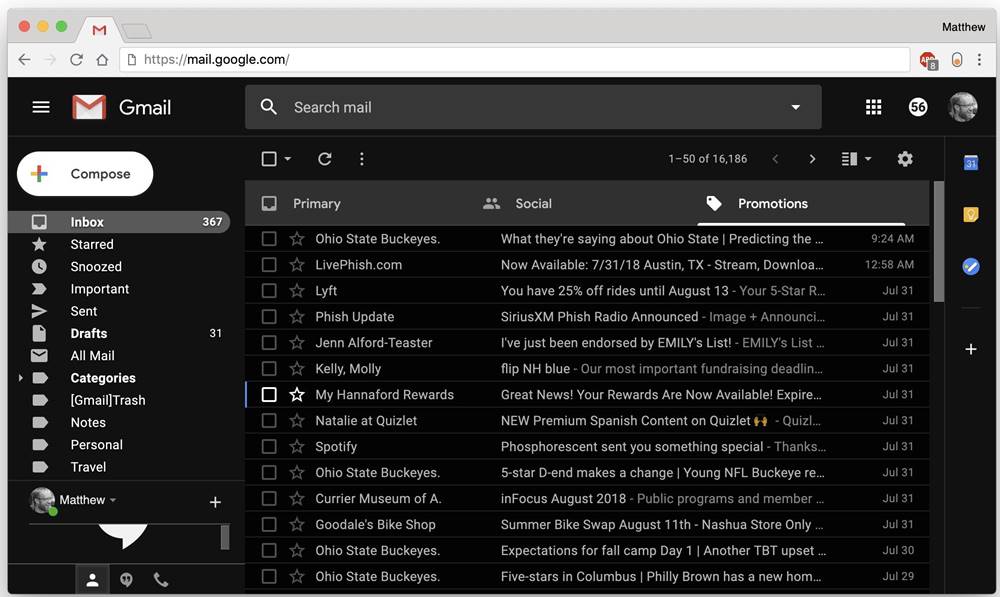Star the Spotify email
Viewport: 1000px width, 597px height.
pyautogui.click(x=297, y=446)
